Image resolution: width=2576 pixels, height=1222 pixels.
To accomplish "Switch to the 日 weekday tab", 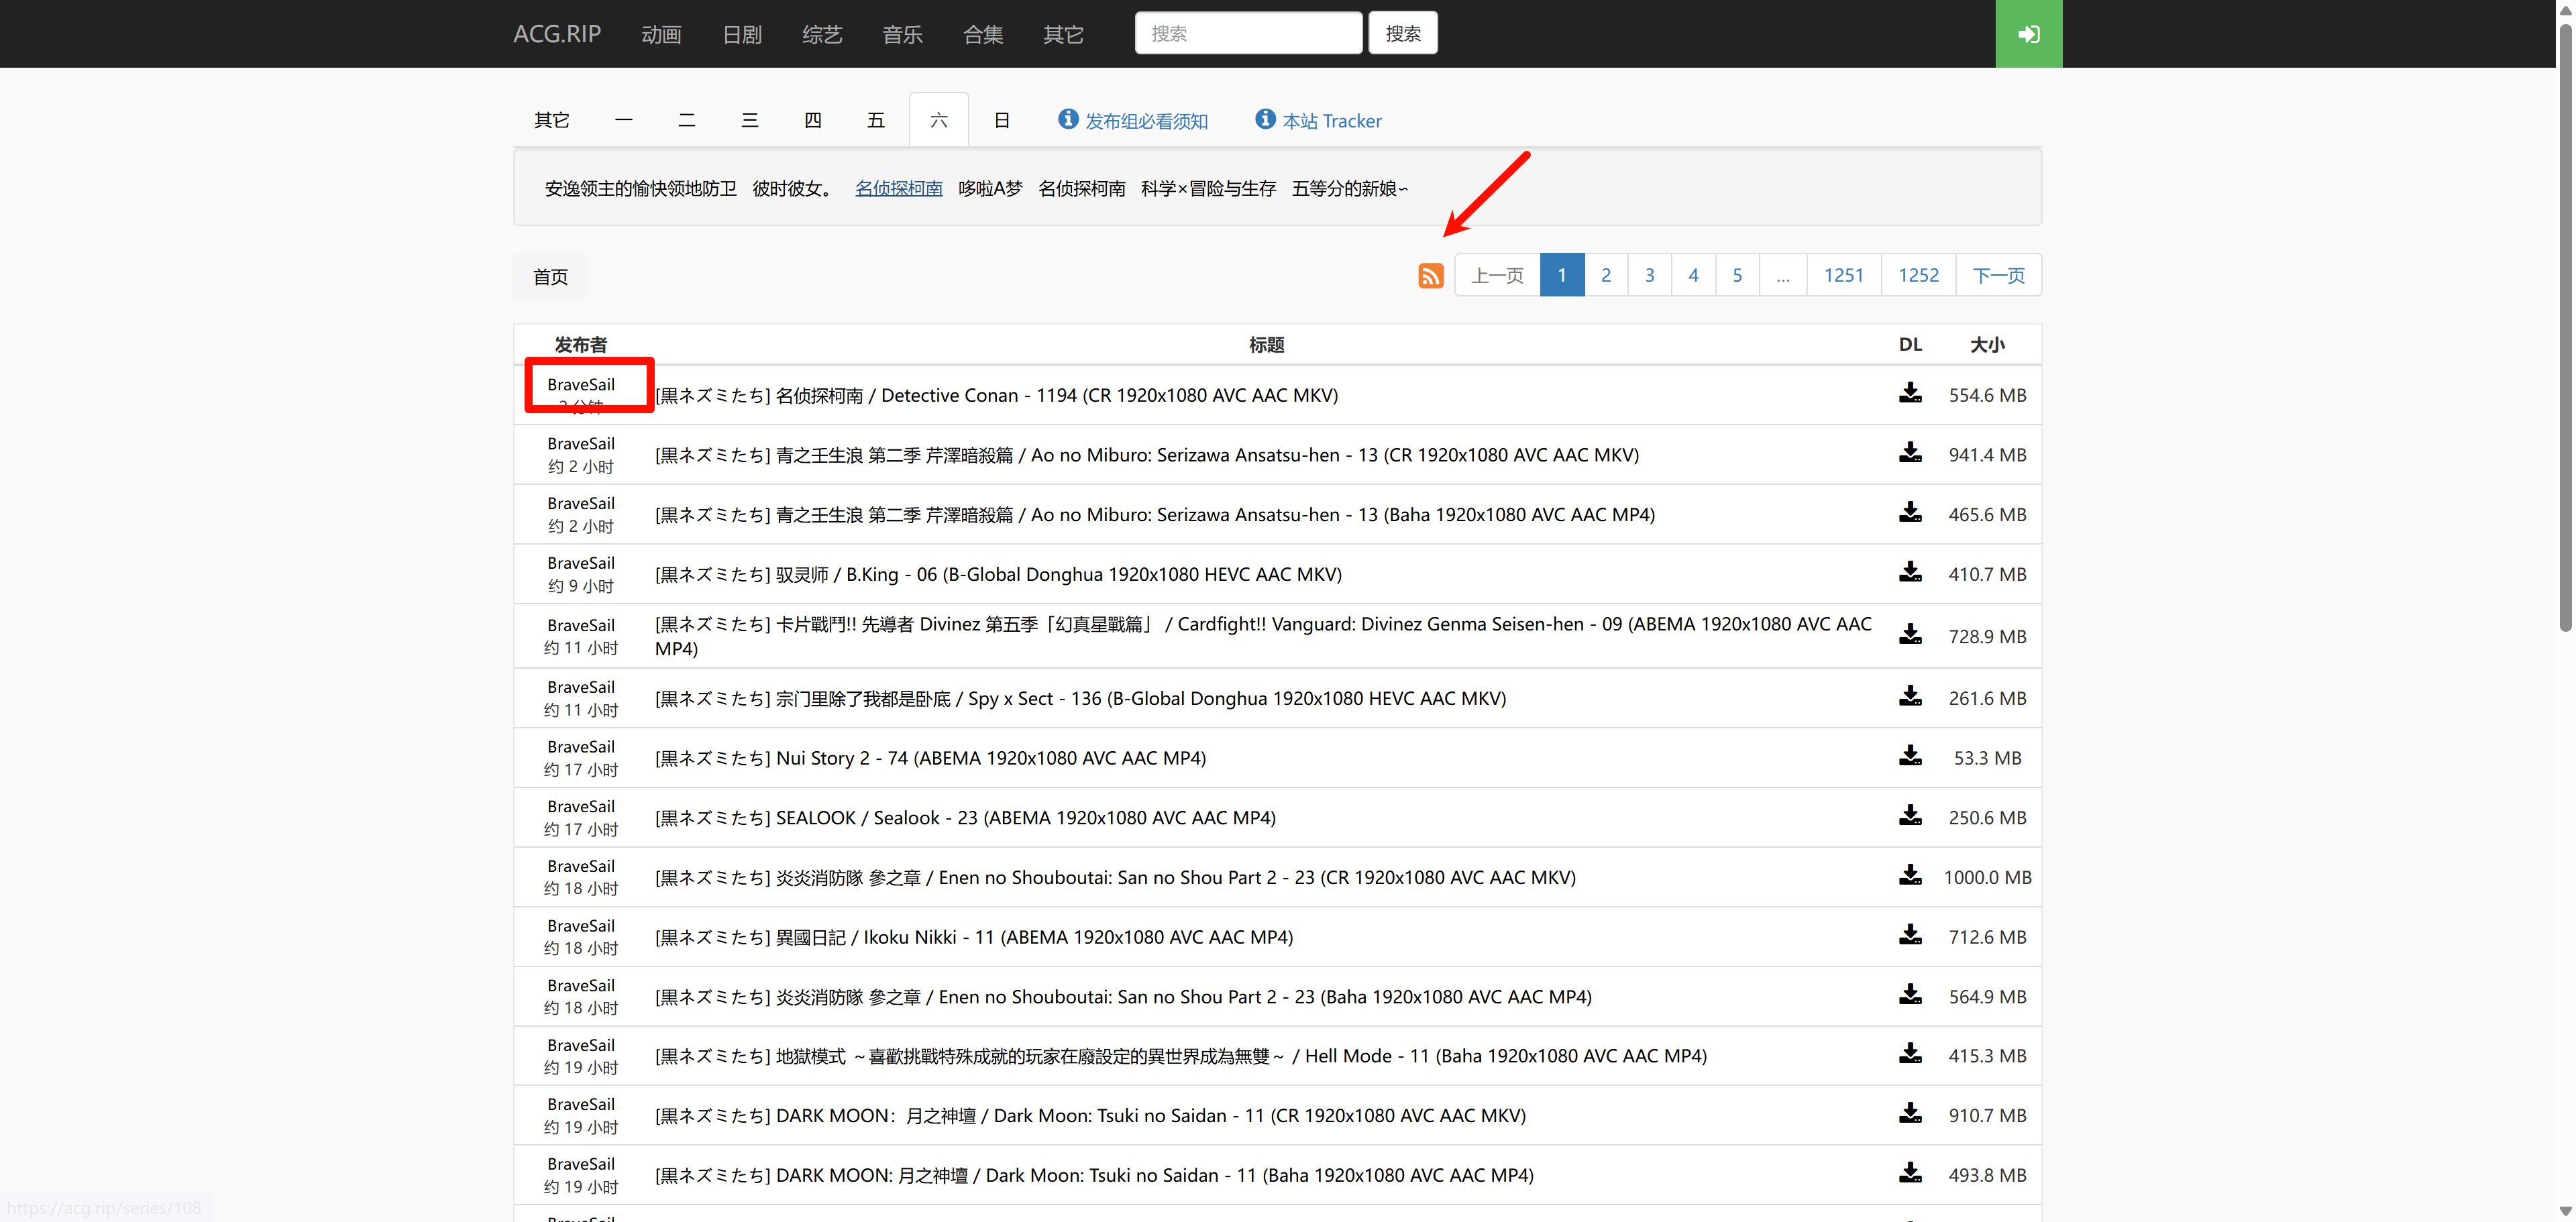I will [x=1001, y=120].
